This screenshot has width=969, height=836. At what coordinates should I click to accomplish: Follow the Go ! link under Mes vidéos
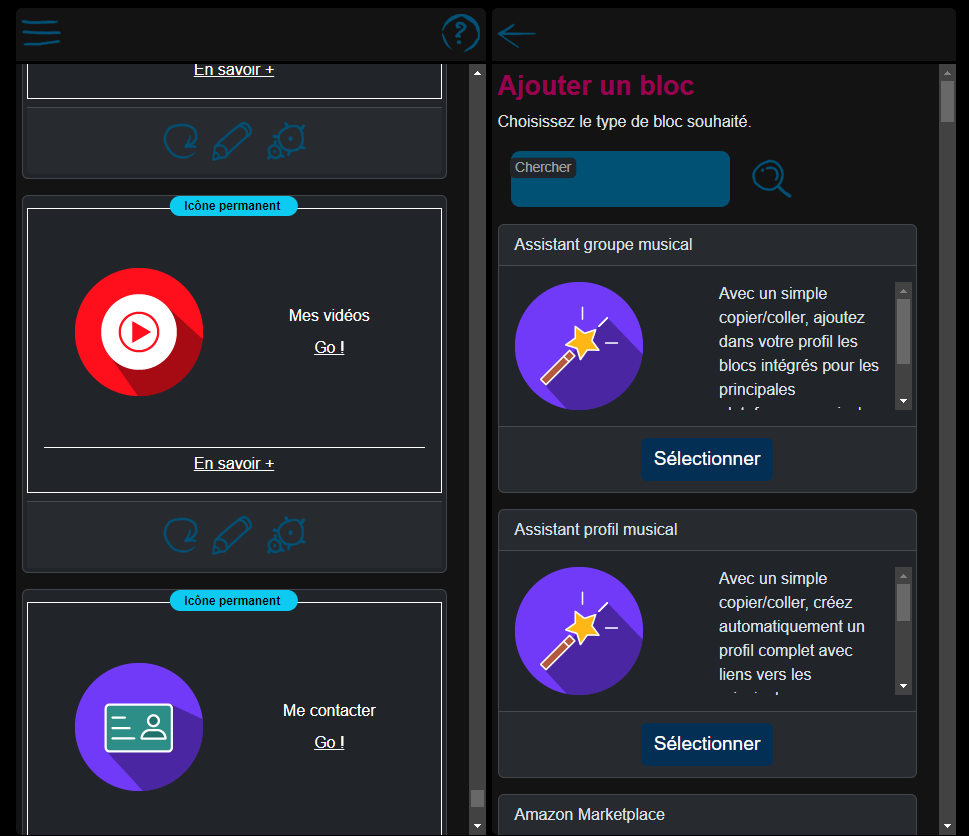click(329, 348)
